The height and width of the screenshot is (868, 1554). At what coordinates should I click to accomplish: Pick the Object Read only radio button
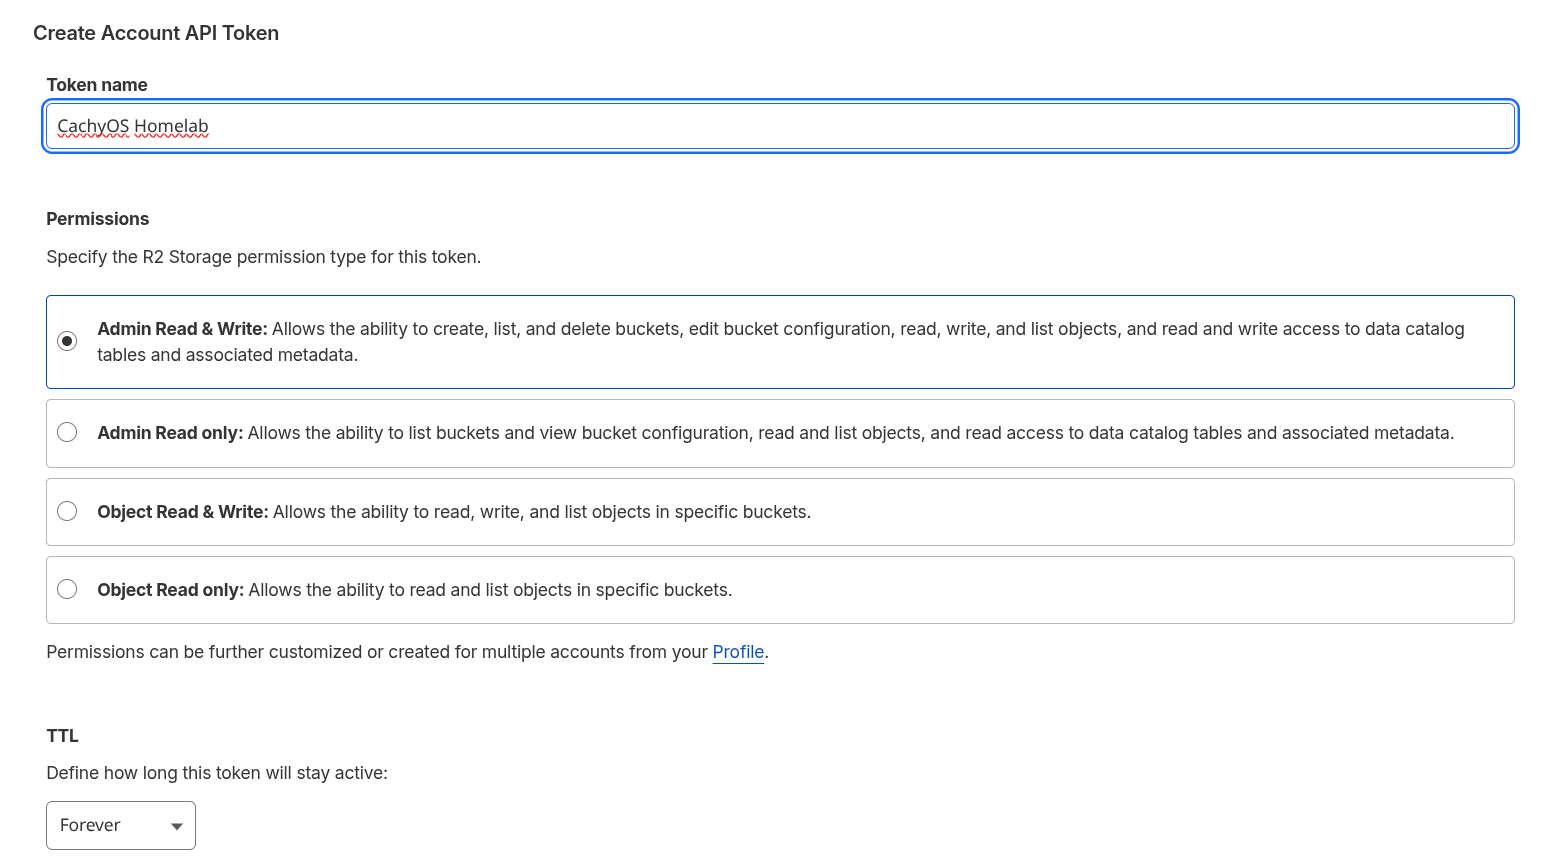click(67, 589)
